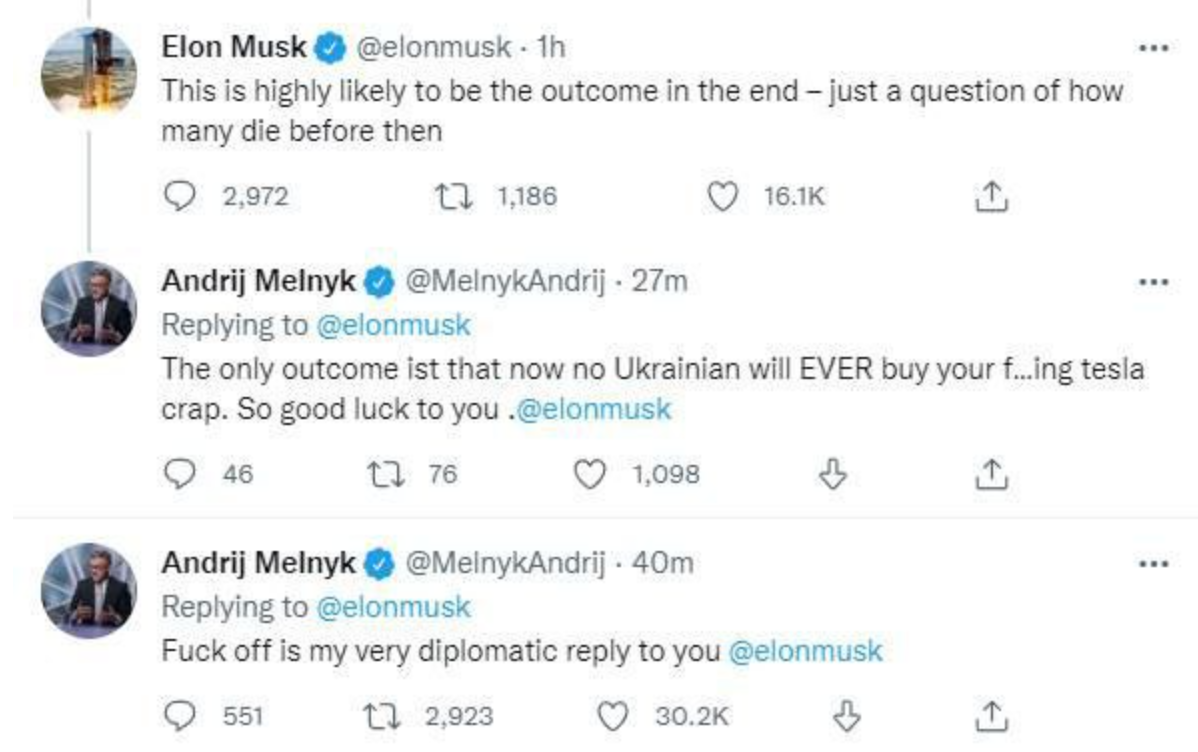Open Andrij Melnyk's avatar on 27m tweet

click(x=88, y=309)
